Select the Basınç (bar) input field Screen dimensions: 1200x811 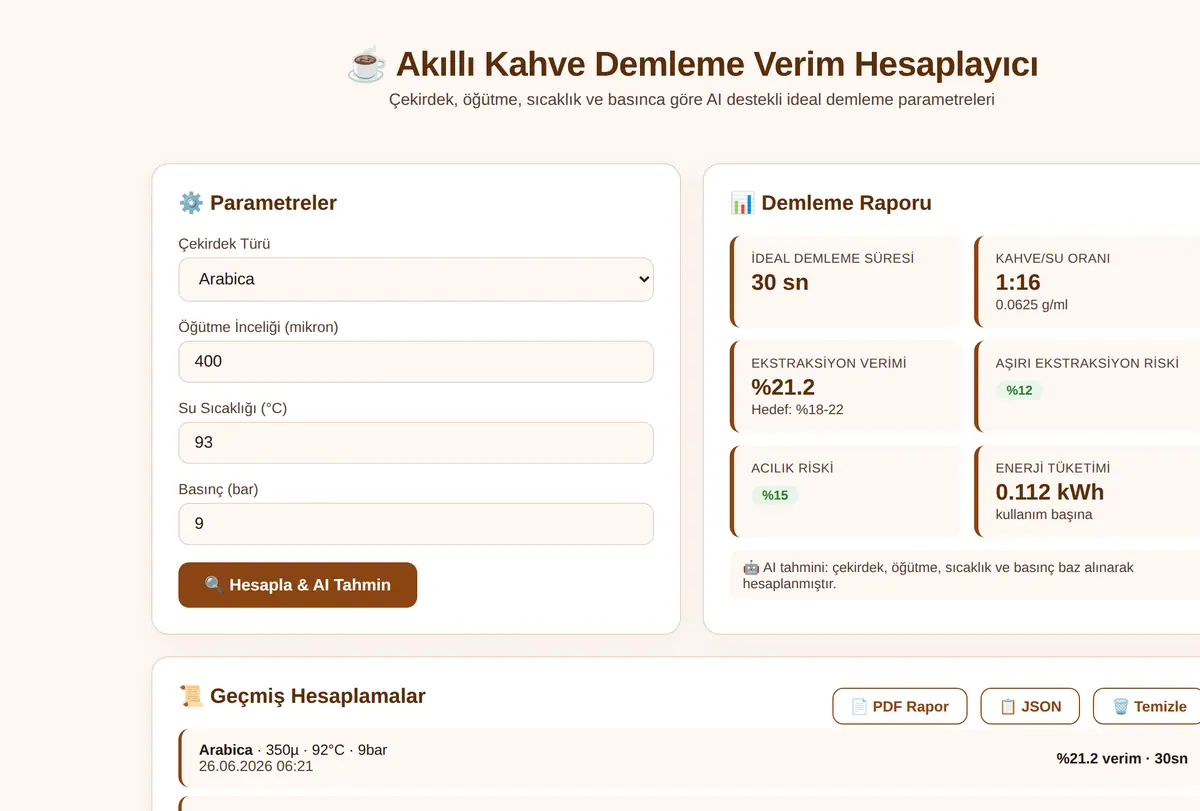416,523
